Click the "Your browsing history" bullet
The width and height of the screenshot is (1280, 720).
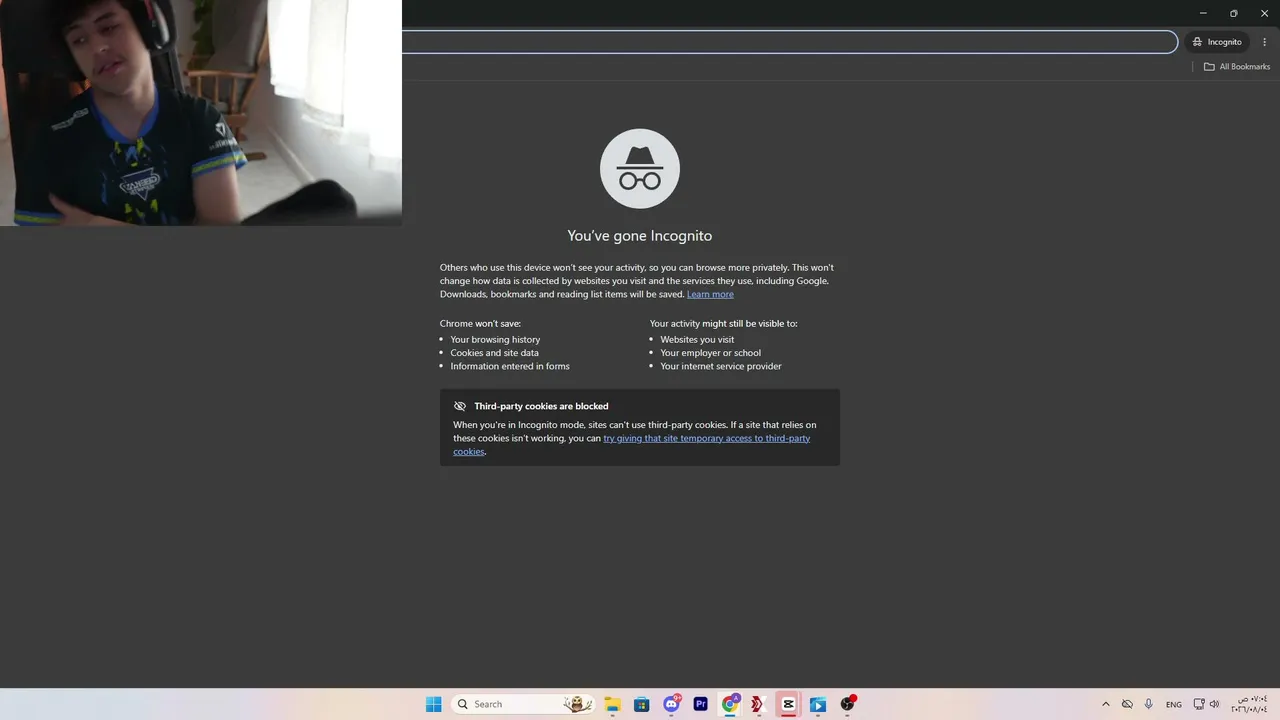pos(495,340)
